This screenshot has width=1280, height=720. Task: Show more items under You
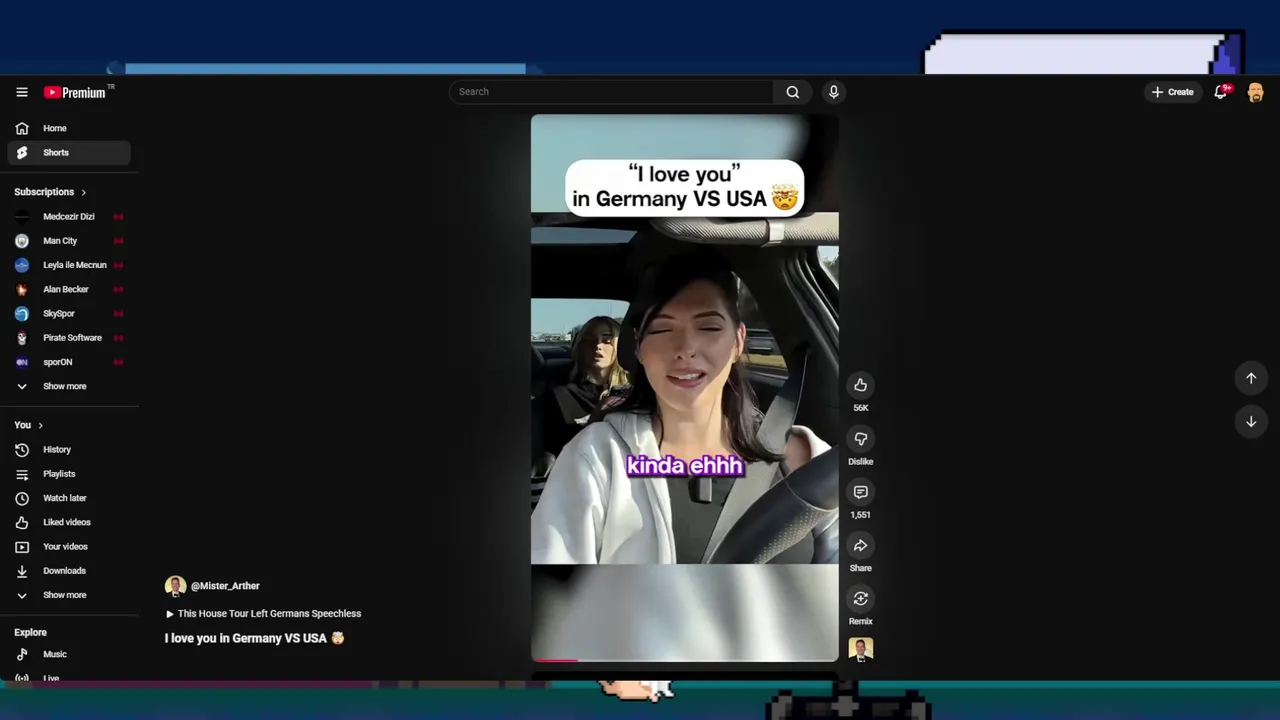click(x=69, y=595)
